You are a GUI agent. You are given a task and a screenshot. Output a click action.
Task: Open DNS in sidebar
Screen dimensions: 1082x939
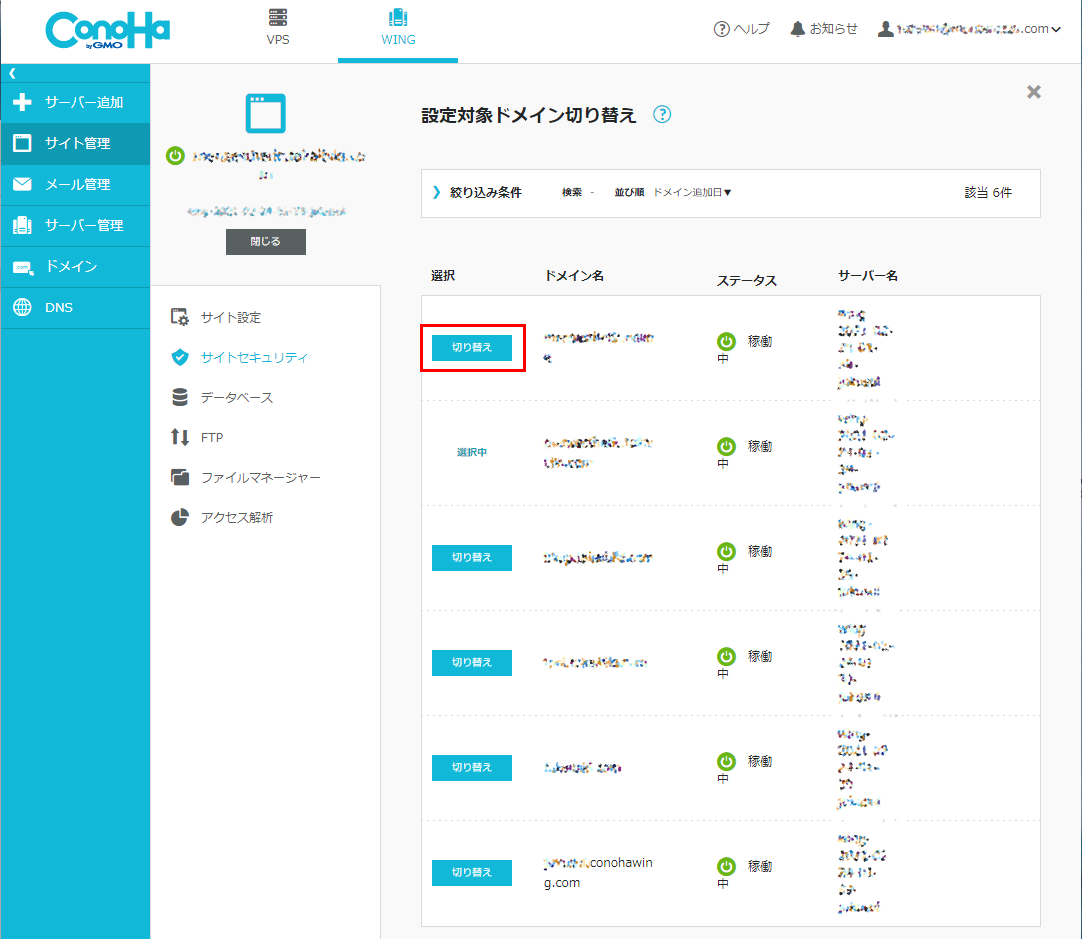[75, 308]
